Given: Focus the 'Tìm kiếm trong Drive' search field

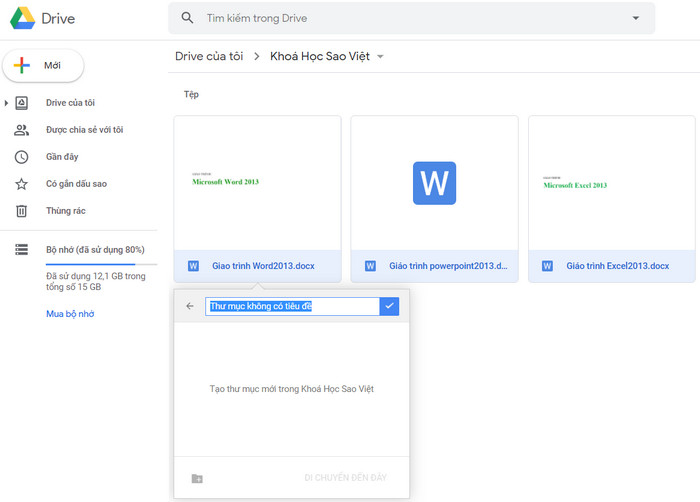Looking at the screenshot, I should click(x=411, y=18).
